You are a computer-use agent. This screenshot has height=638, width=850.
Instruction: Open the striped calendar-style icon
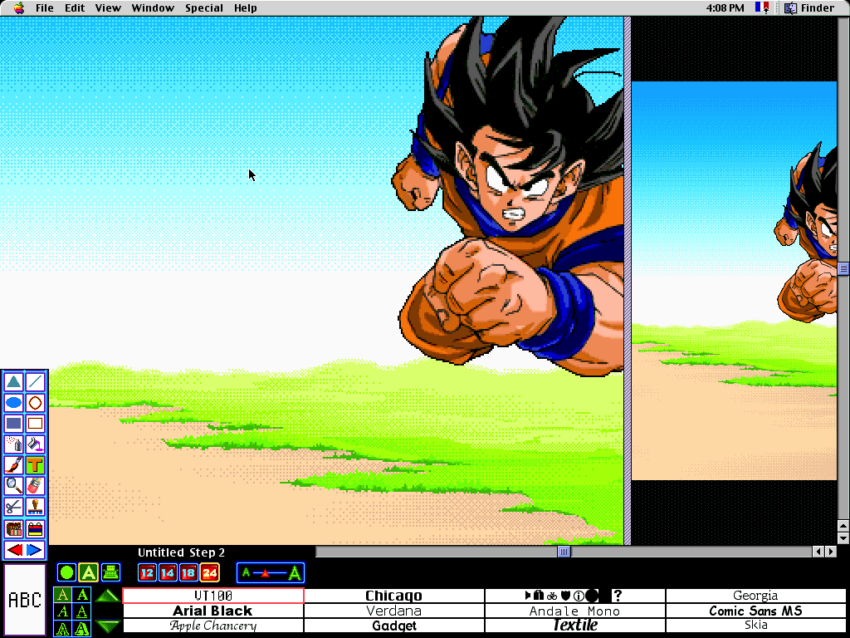pyautogui.click(x=35, y=529)
